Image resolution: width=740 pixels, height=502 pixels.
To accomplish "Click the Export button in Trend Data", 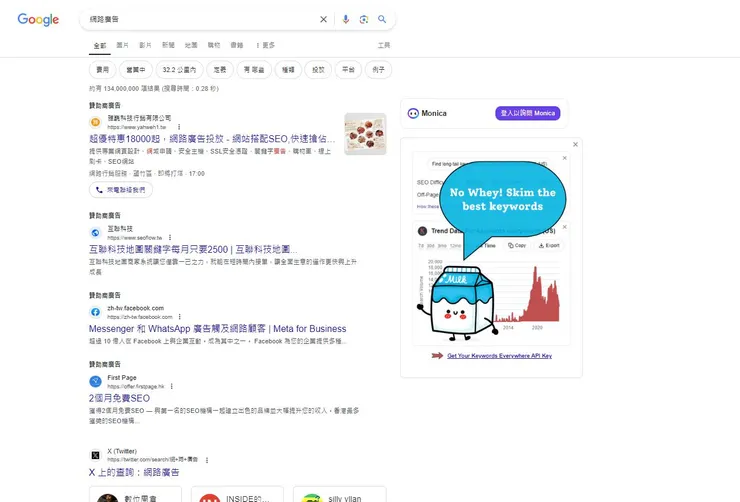I will [549, 245].
